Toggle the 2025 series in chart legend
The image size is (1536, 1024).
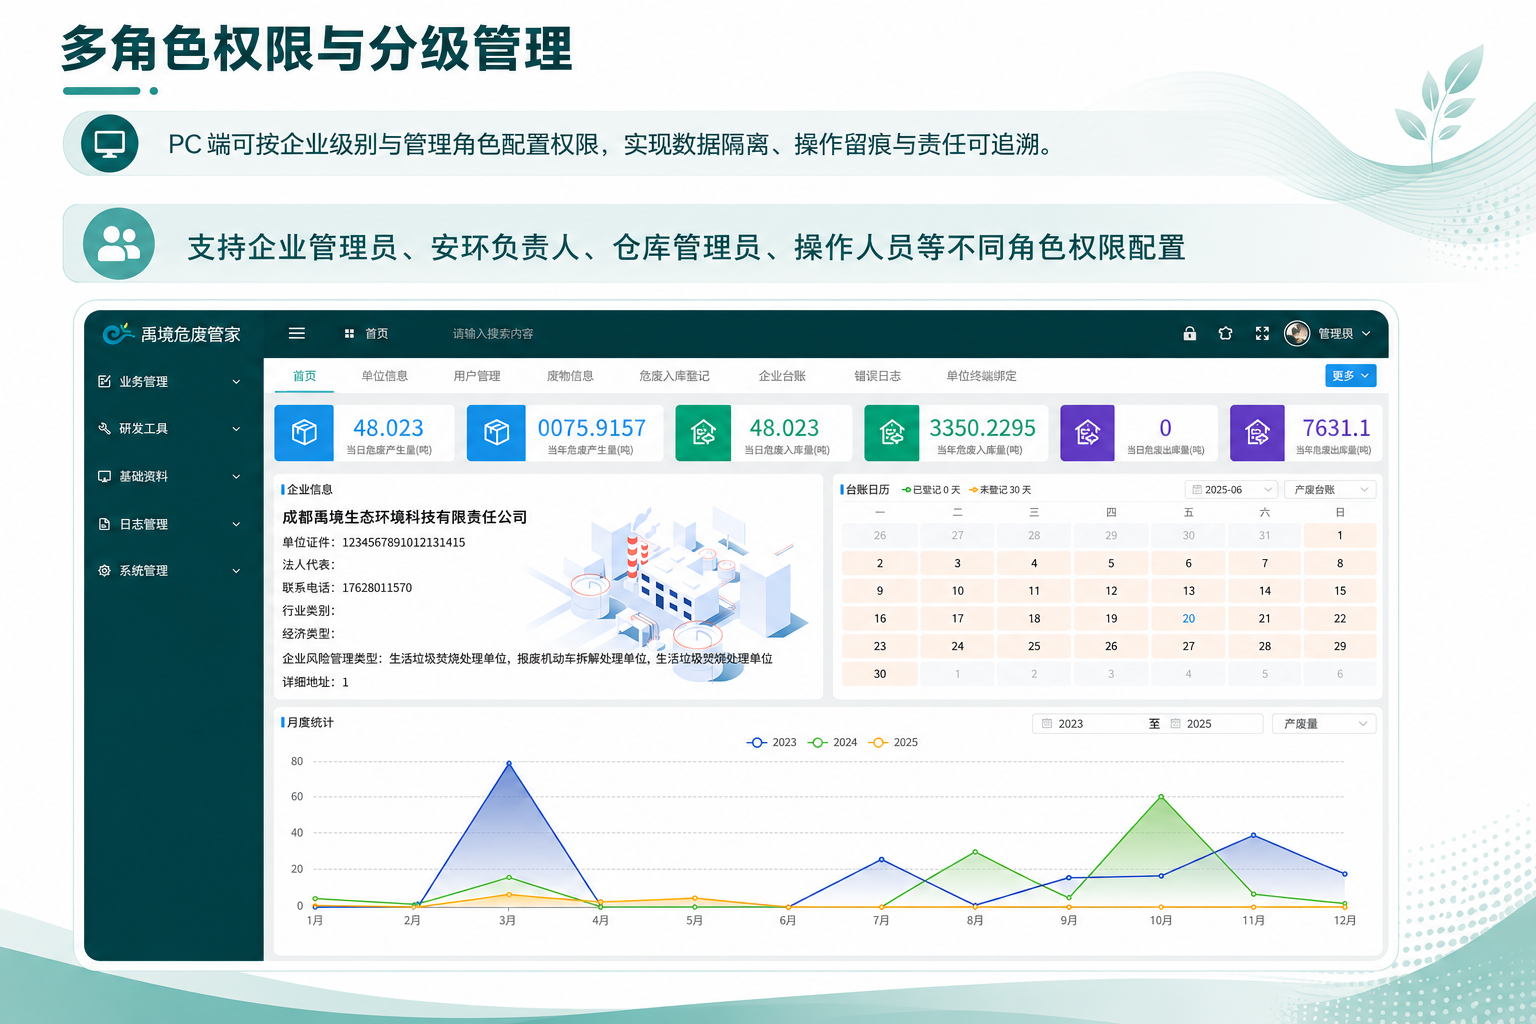894,742
